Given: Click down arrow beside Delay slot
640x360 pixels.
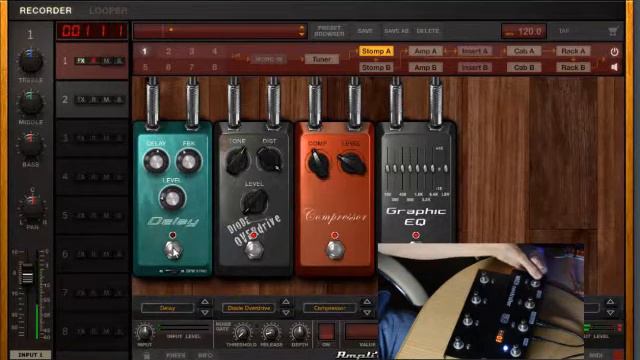Looking at the screenshot, I should click(x=205, y=313).
